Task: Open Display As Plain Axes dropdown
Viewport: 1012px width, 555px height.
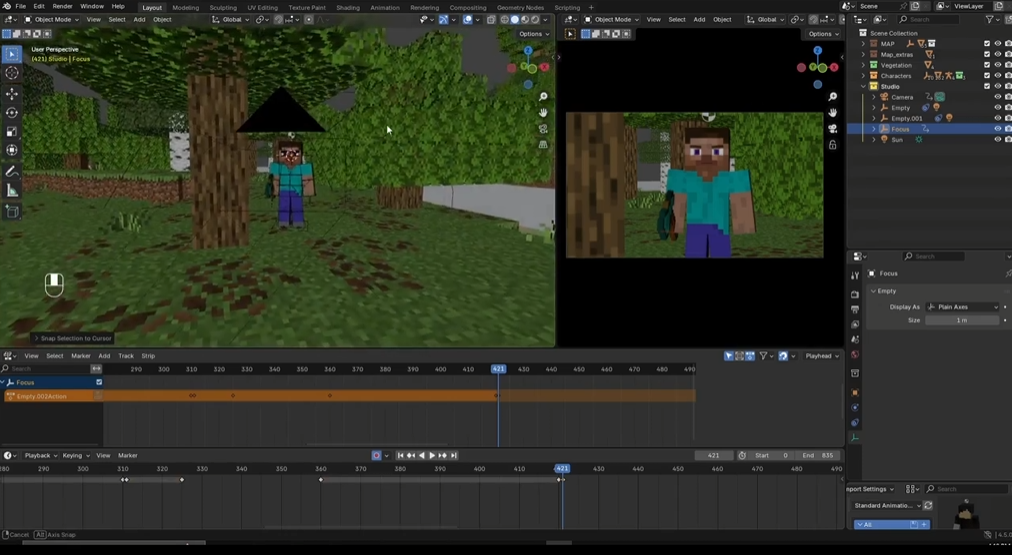Action: tap(962, 307)
